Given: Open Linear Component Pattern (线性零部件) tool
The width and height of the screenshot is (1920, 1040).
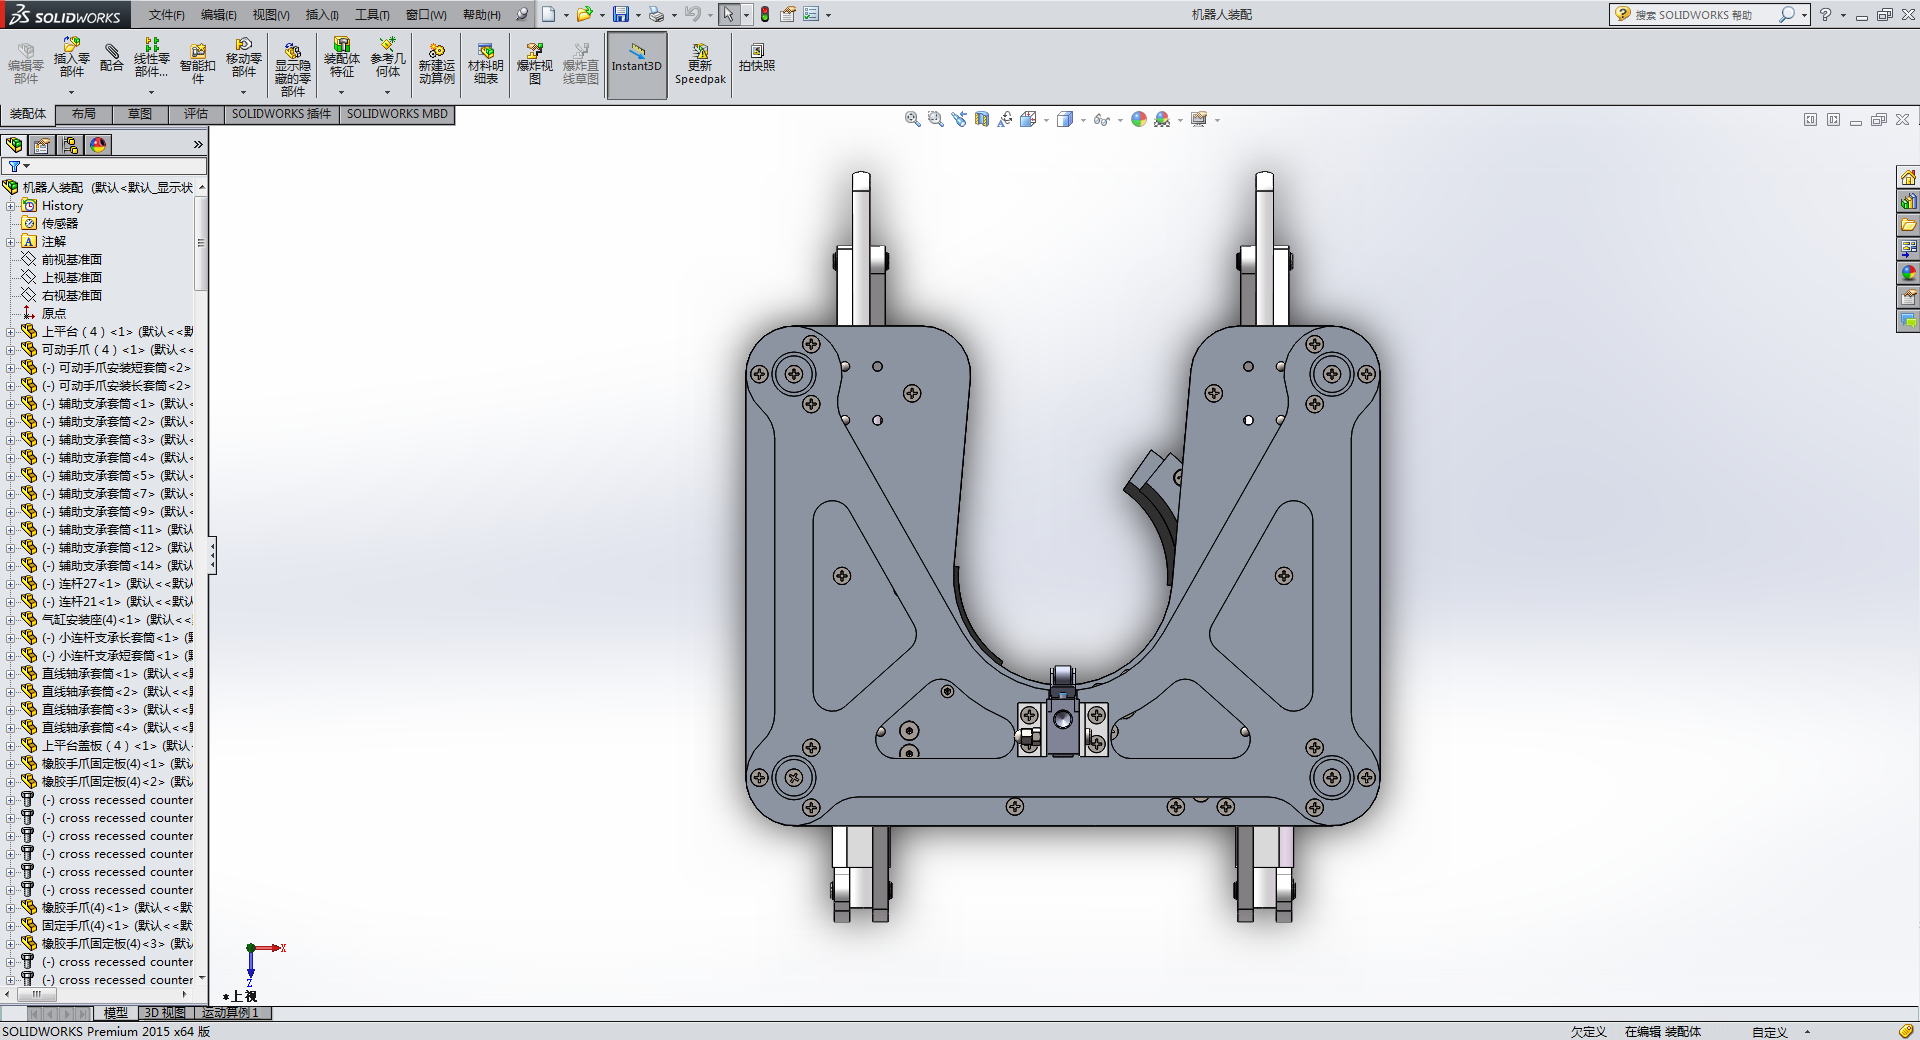Looking at the screenshot, I should (151, 58).
